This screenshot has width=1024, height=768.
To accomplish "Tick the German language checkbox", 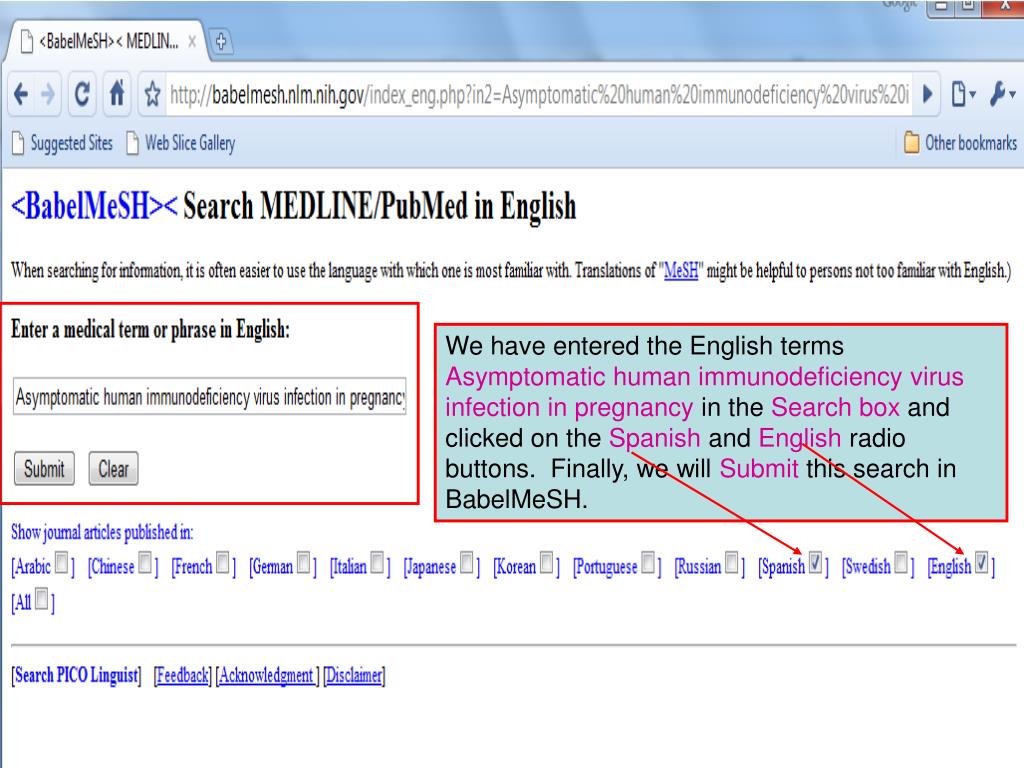I will 304,562.
